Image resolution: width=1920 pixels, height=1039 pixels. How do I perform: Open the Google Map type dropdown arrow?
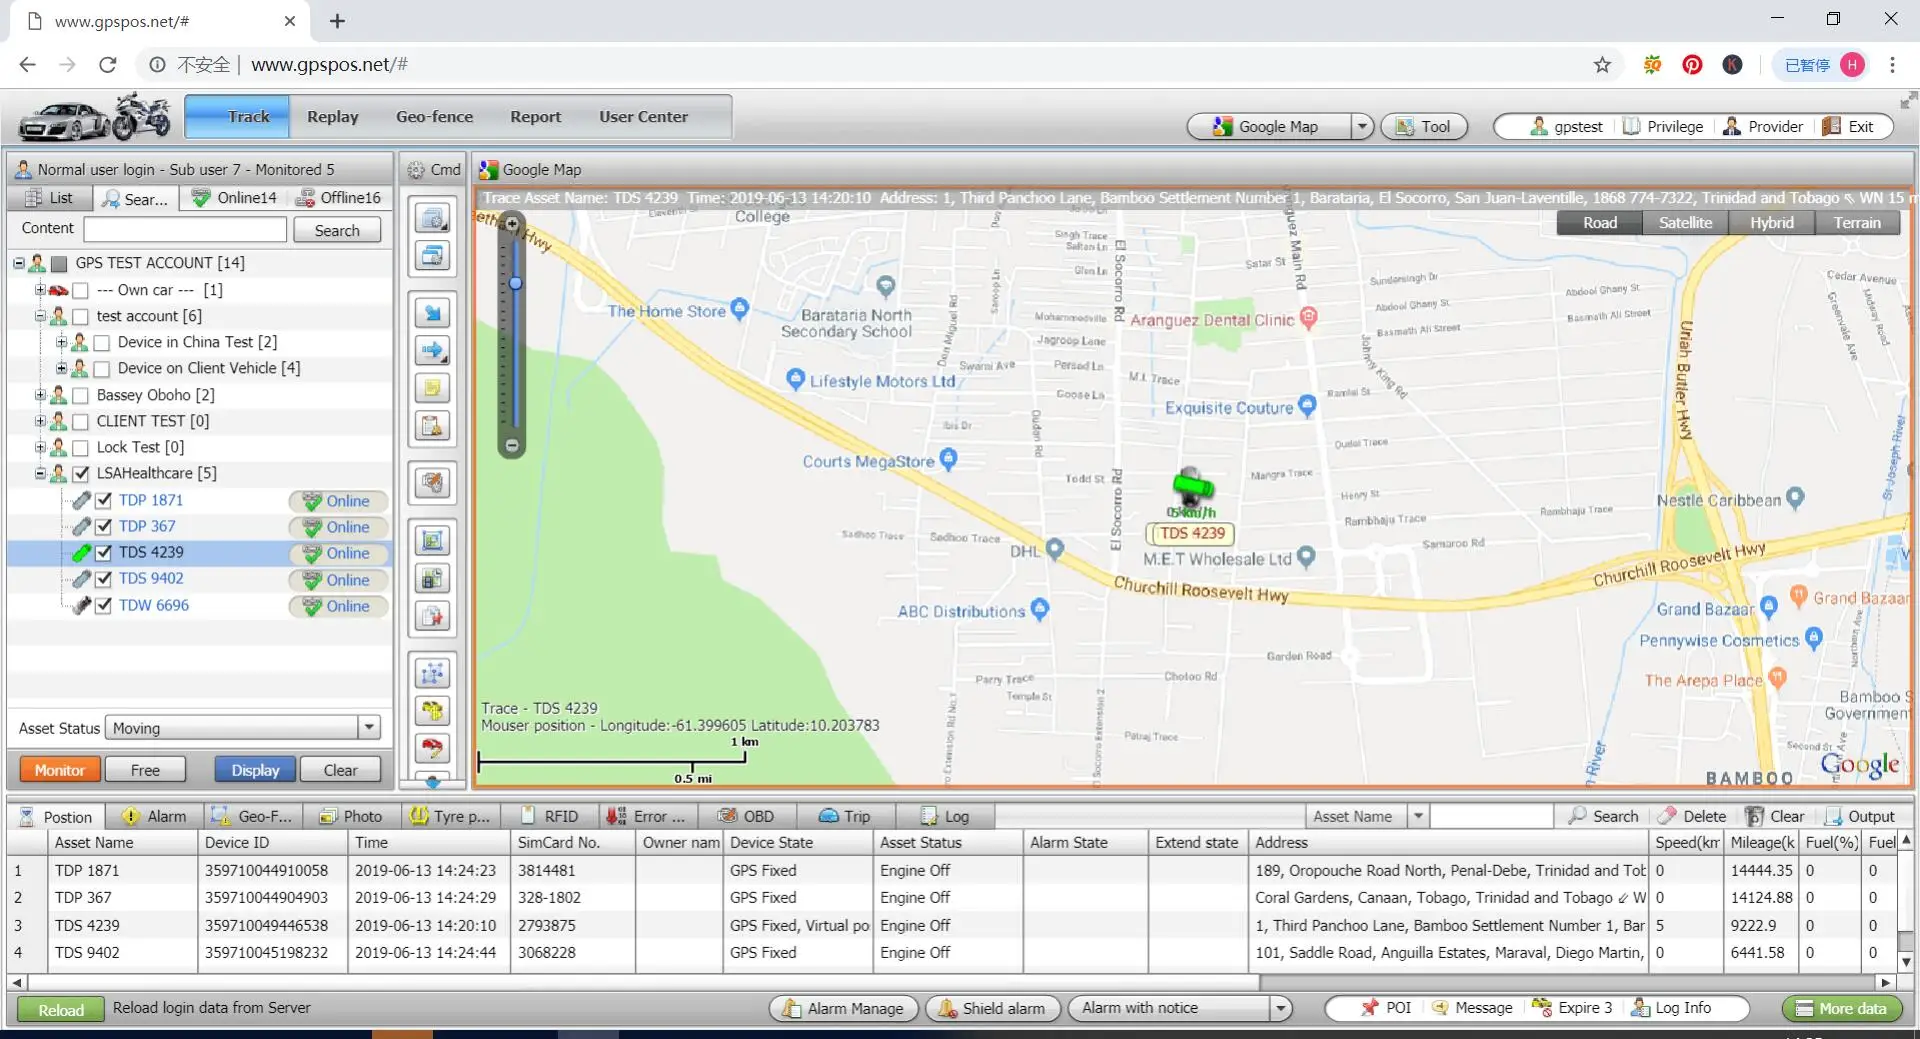tap(1362, 126)
